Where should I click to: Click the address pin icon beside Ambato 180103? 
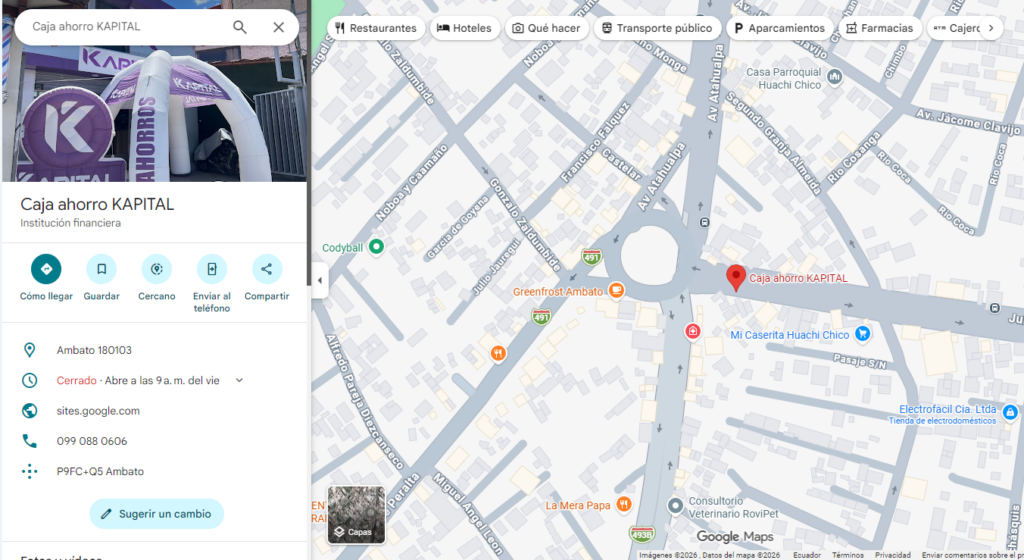29,350
